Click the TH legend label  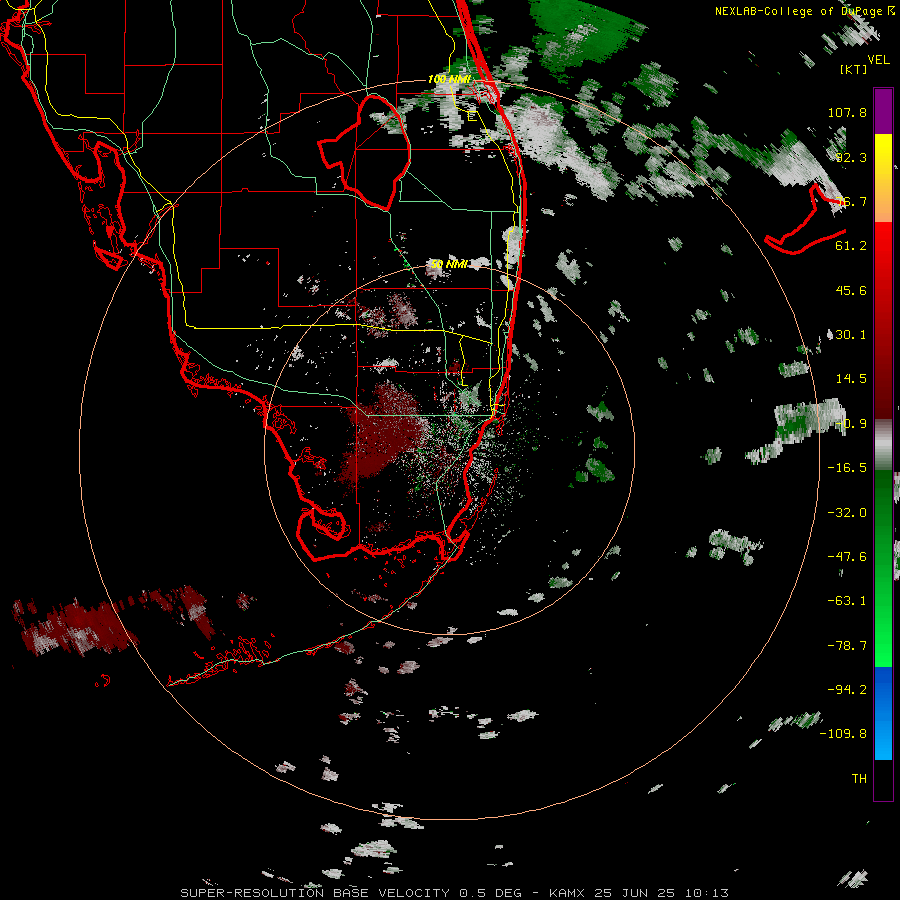(x=859, y=779)
